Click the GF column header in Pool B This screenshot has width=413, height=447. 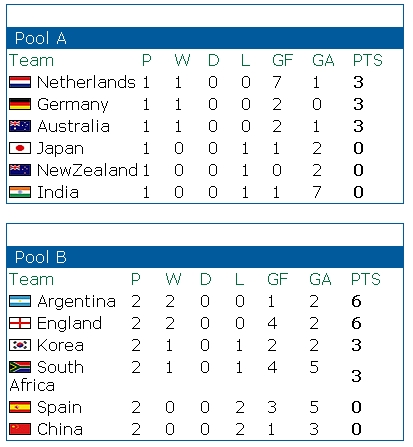click(x=277, y=279)
